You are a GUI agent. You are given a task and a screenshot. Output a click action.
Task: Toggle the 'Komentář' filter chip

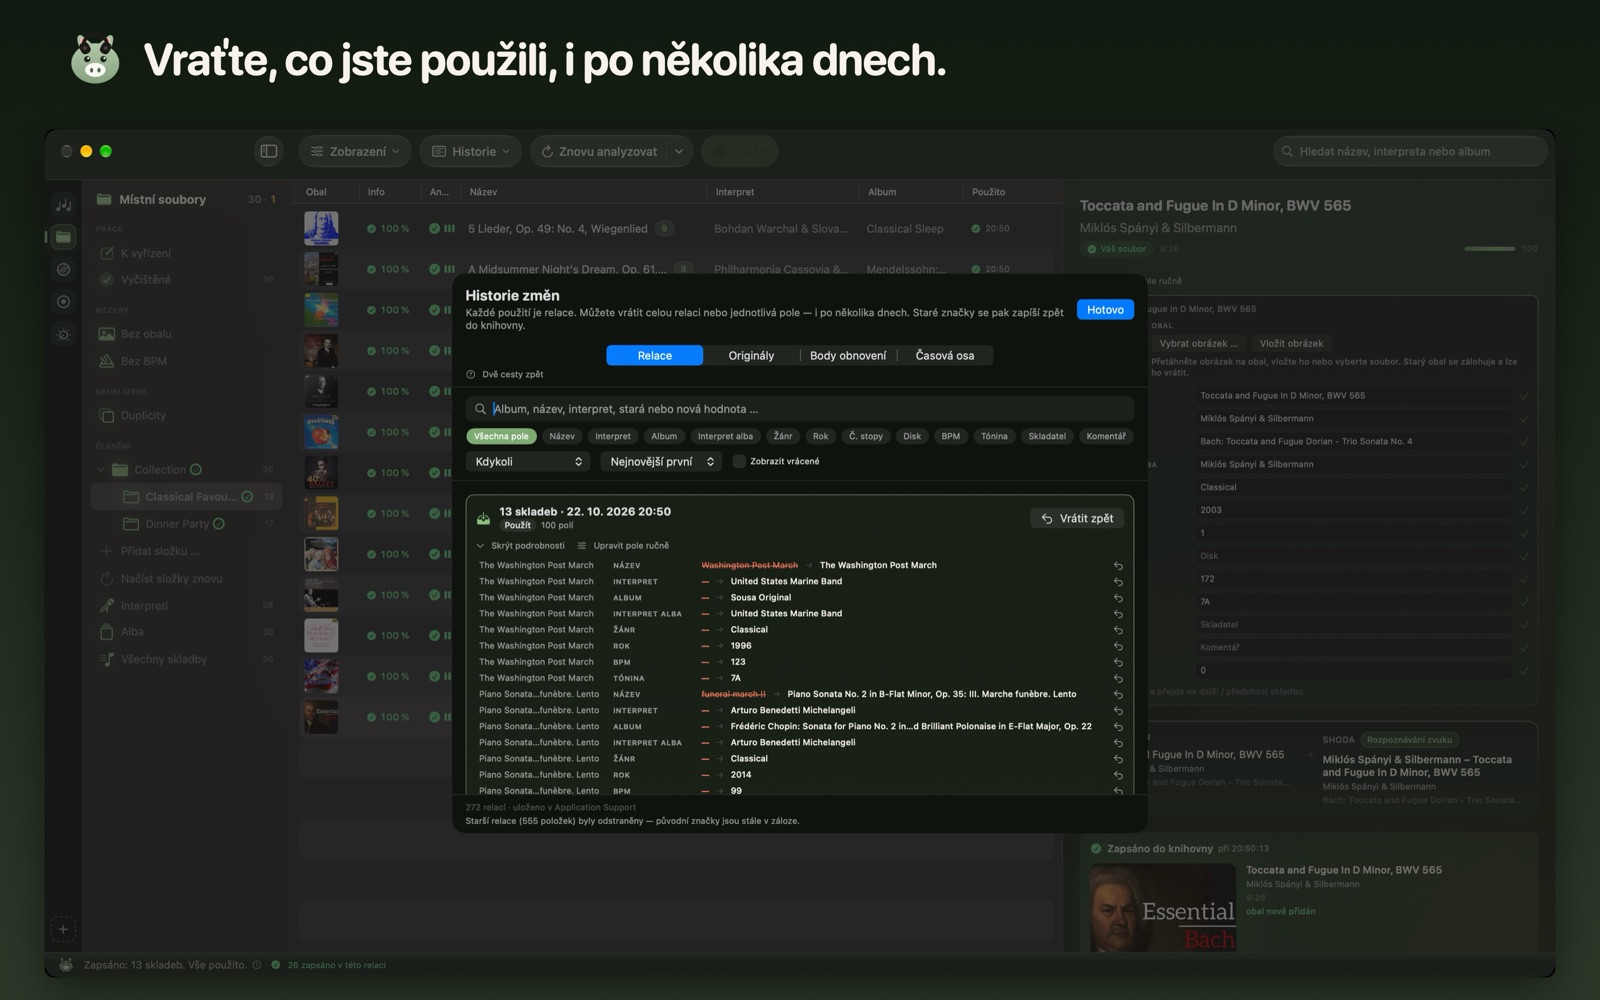coord(1106,436)
